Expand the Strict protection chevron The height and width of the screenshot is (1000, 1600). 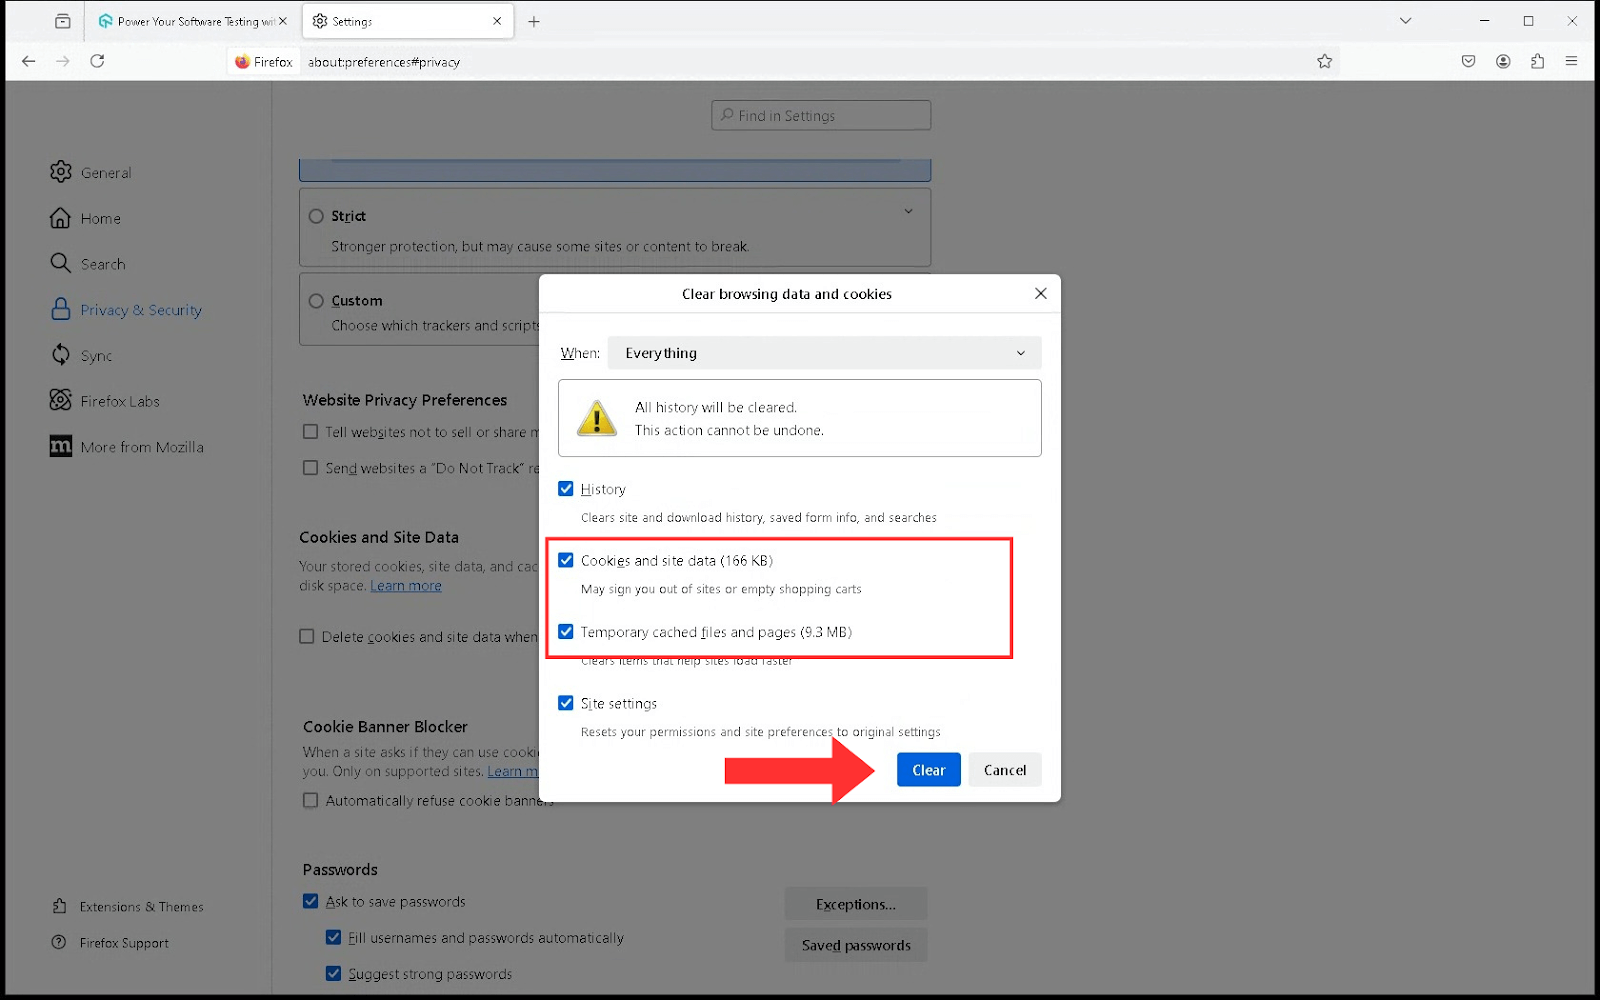[908, 211]
